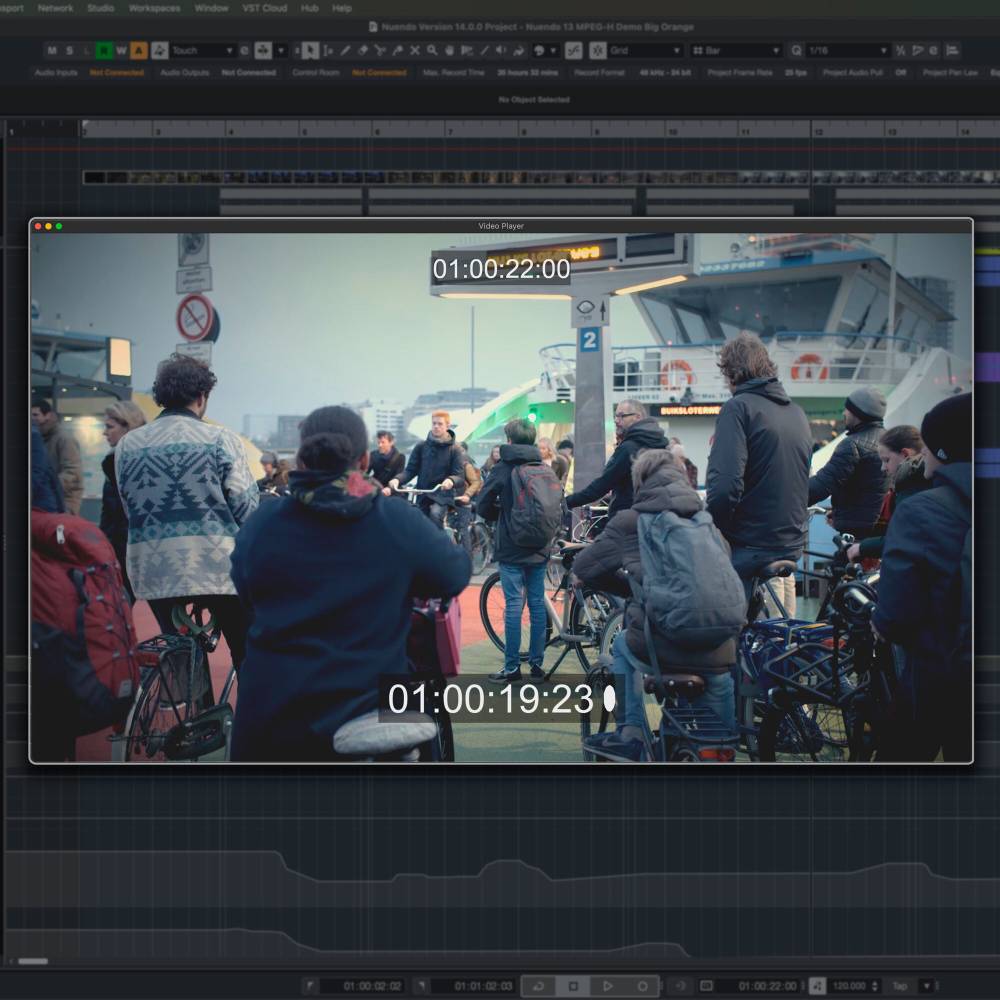Open the 1/16 quantize preset dropdown
This screenshot has height=1000, width=1000.
[x=848, y=50]
